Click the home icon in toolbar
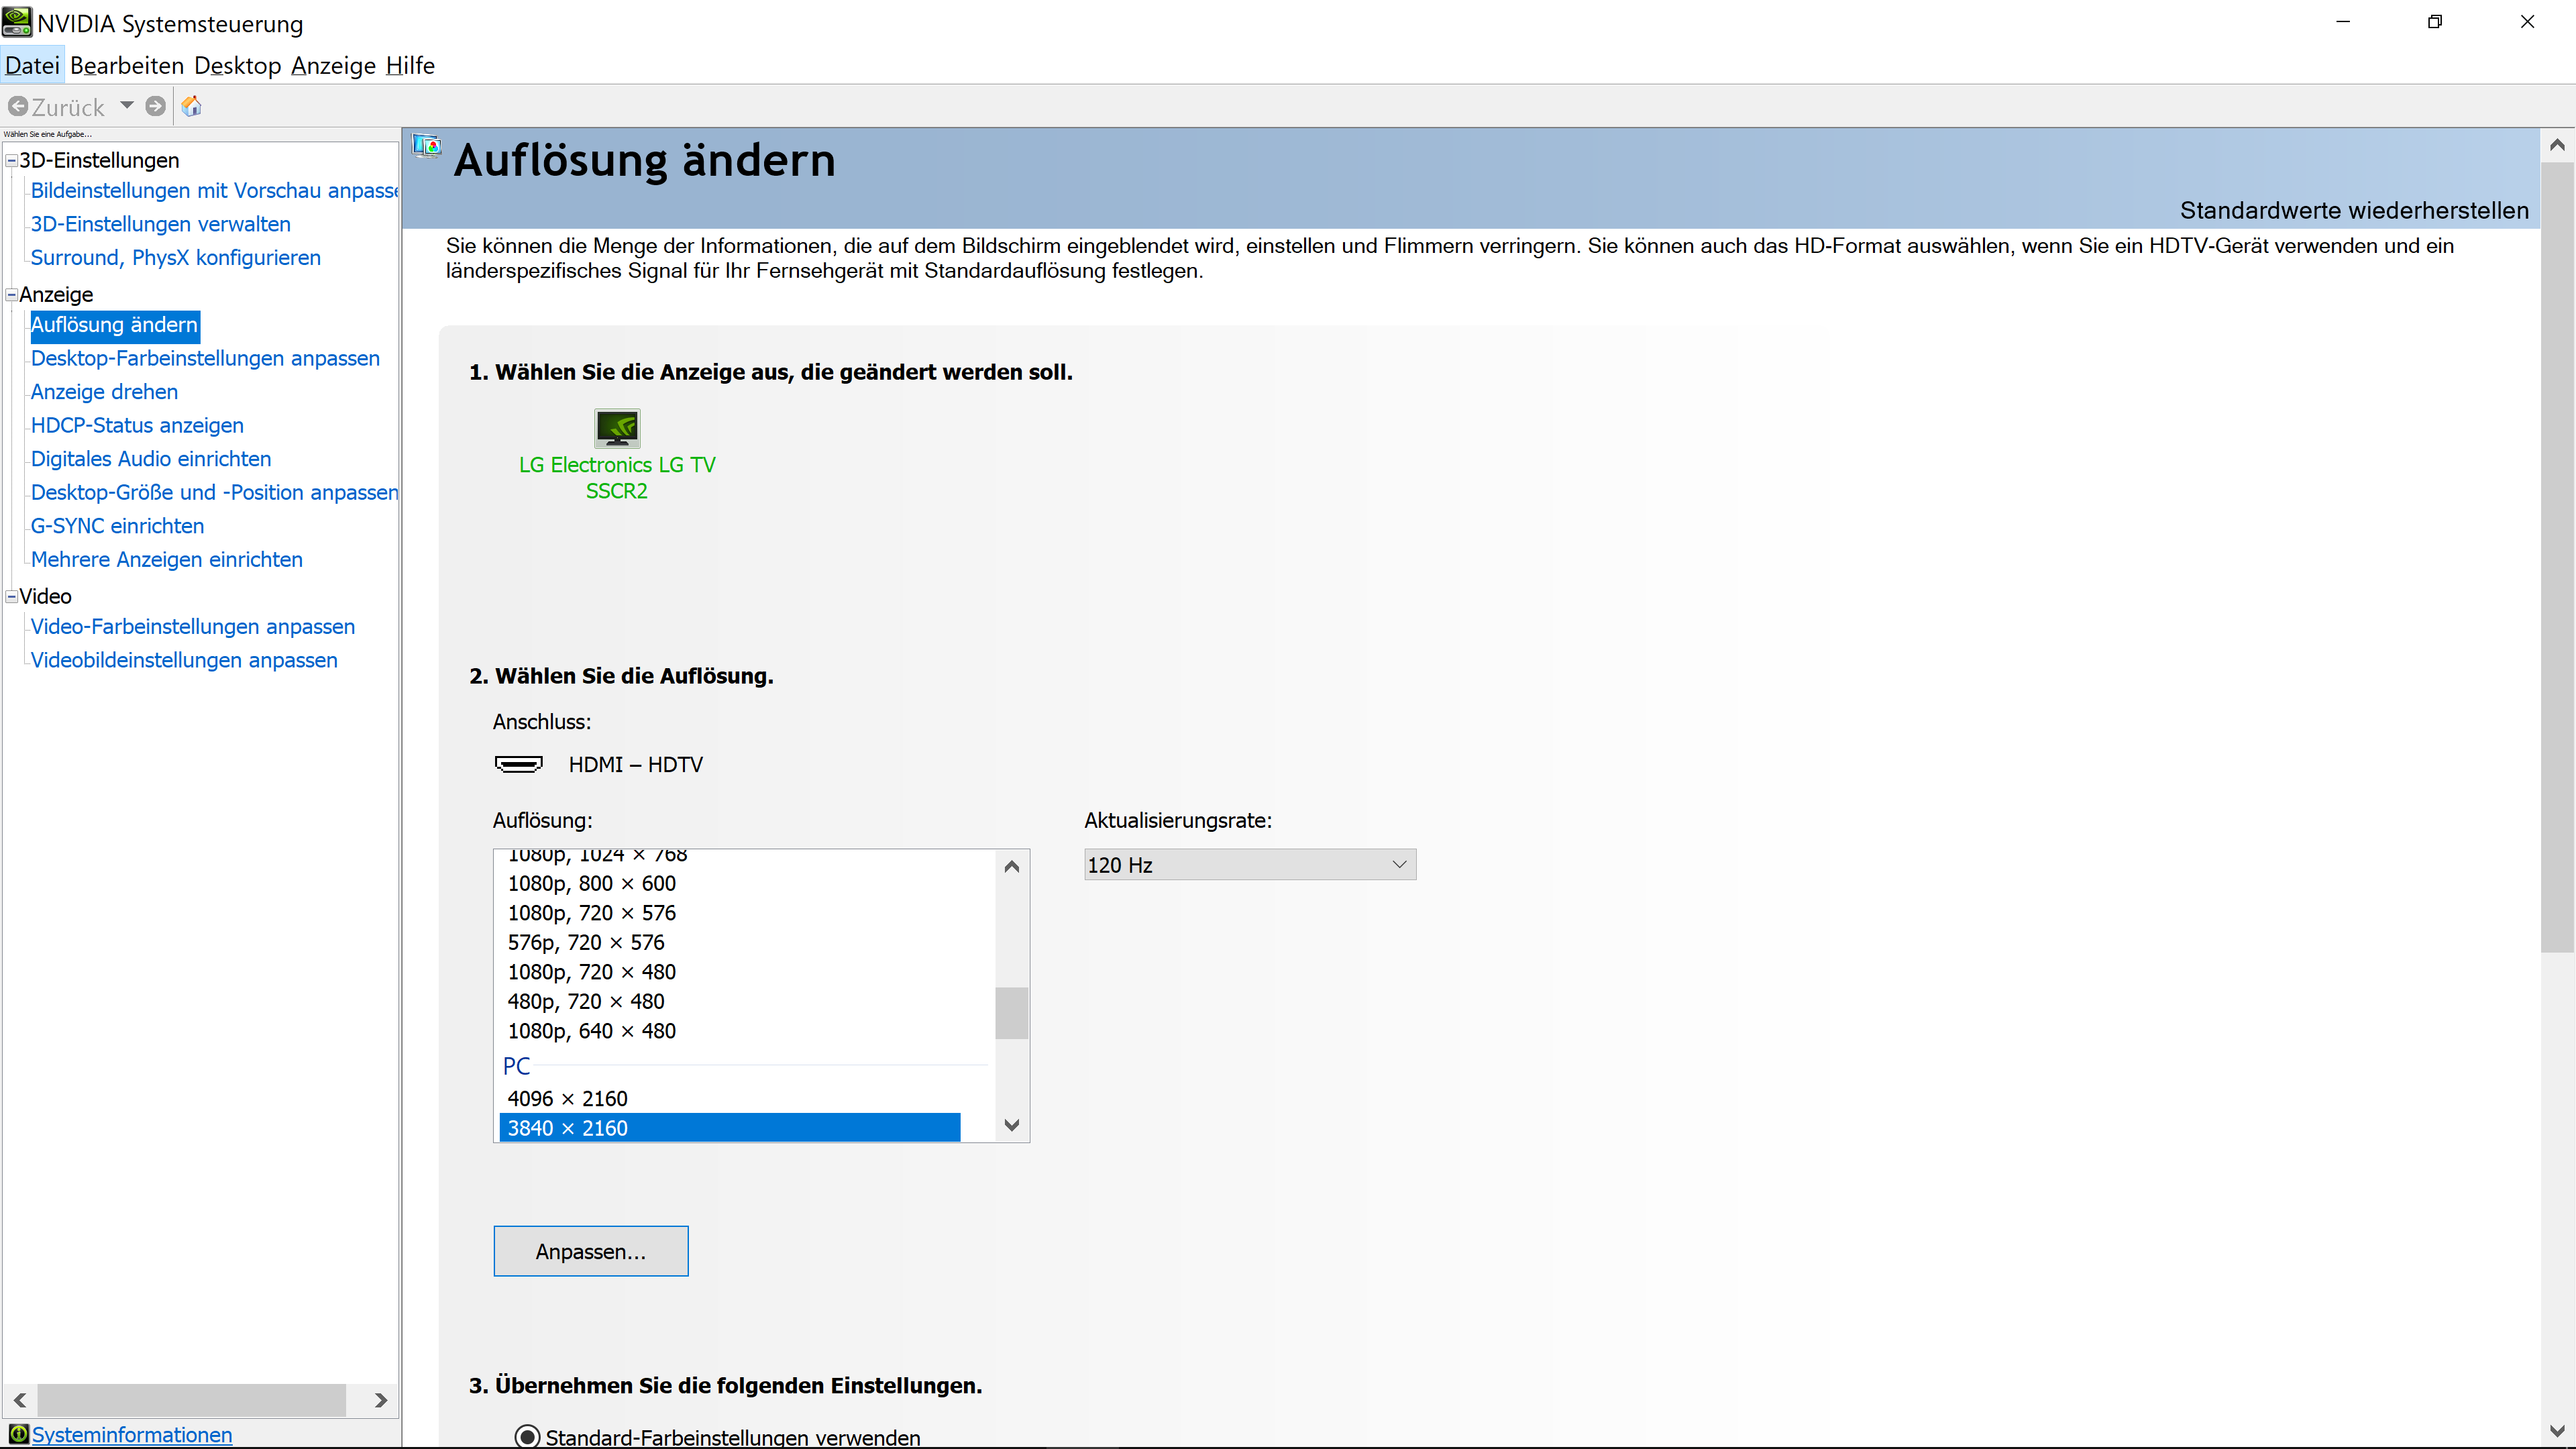The width and height of the screenshot is (2576, 1449). (192, 106)
